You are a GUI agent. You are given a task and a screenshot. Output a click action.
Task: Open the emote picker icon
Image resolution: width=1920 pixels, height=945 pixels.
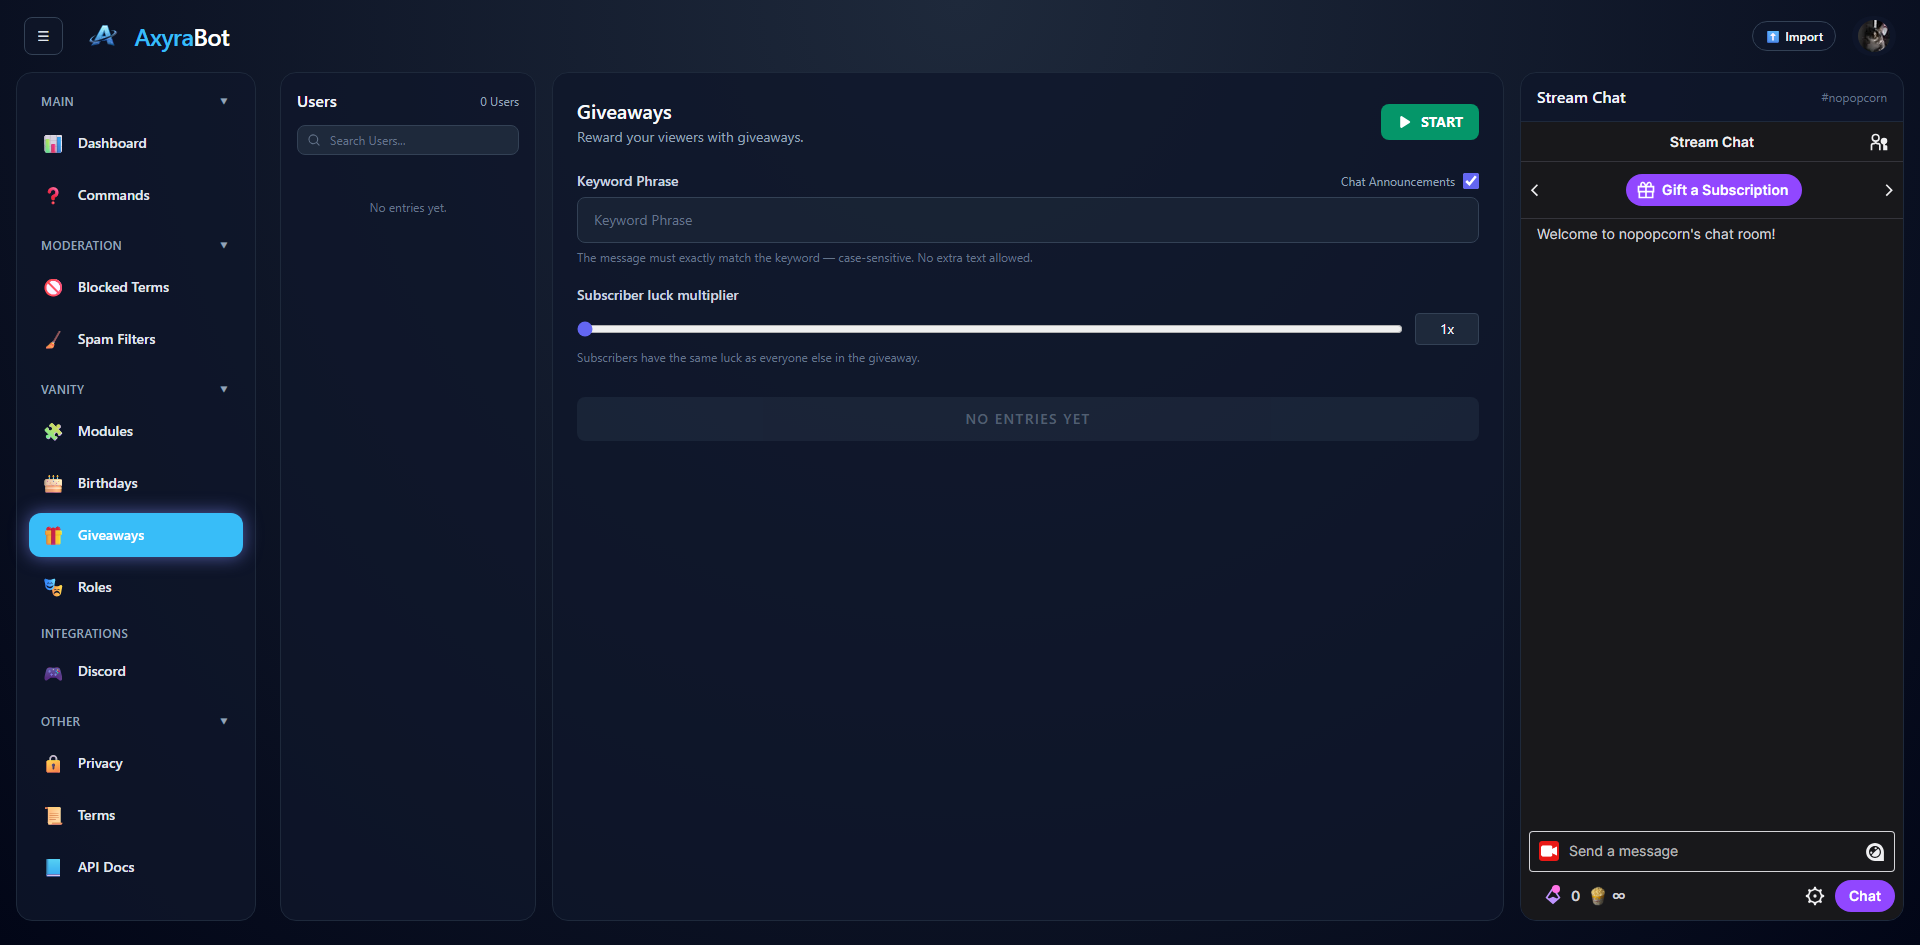(1875, 851)
